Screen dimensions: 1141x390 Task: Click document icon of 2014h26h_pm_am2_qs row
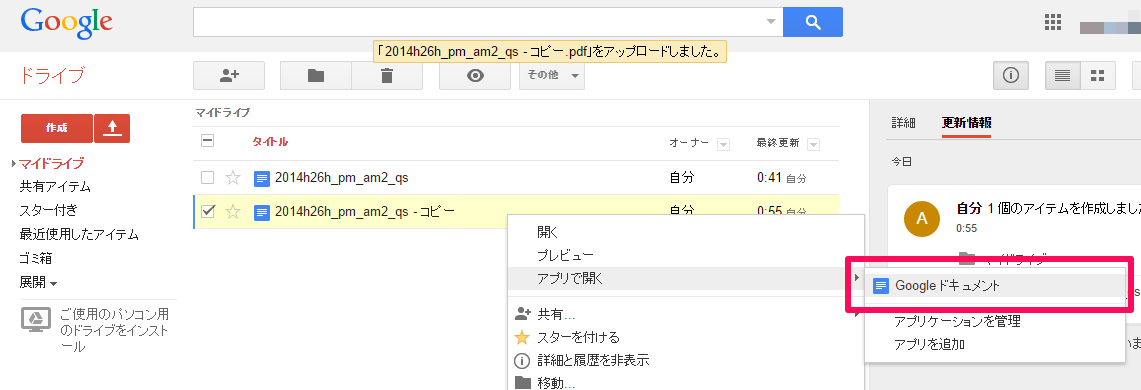tap(261, 178)
